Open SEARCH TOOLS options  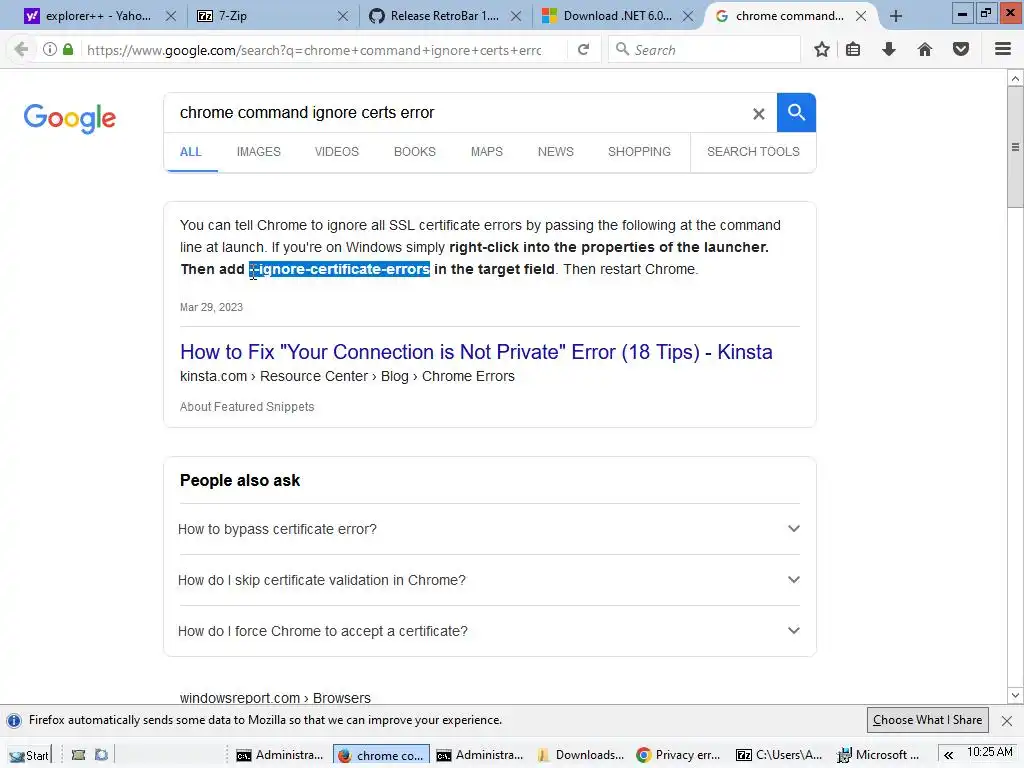(753, 152)
